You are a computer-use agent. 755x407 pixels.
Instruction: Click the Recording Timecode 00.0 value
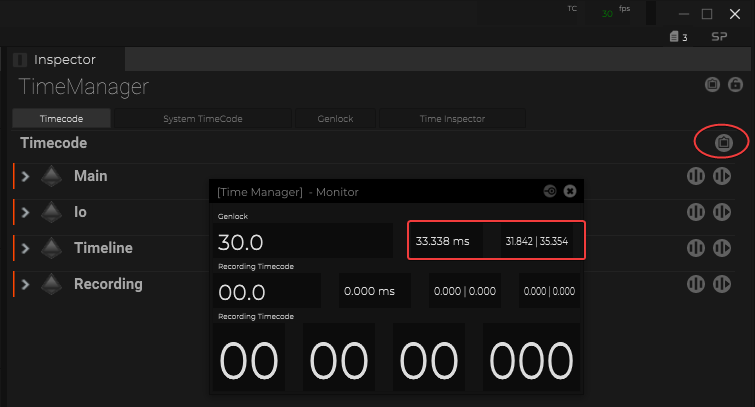pos(267,291)
